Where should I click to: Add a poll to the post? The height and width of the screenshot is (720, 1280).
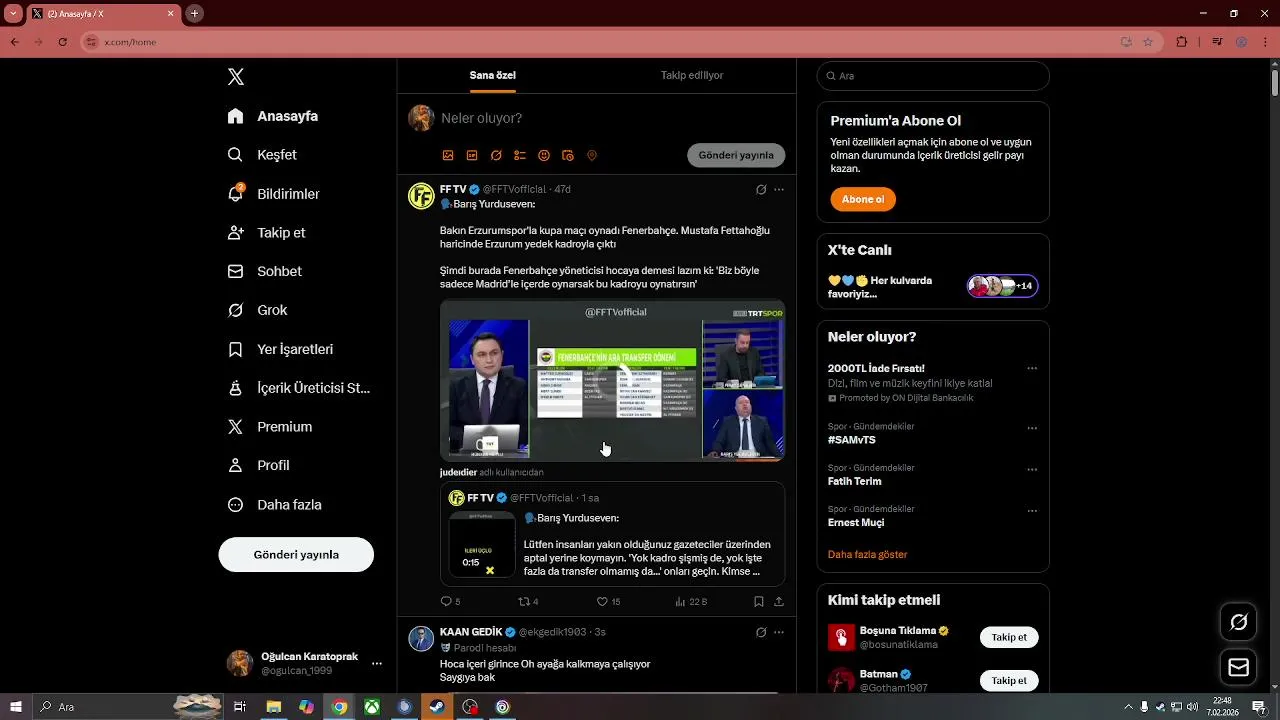520,155
